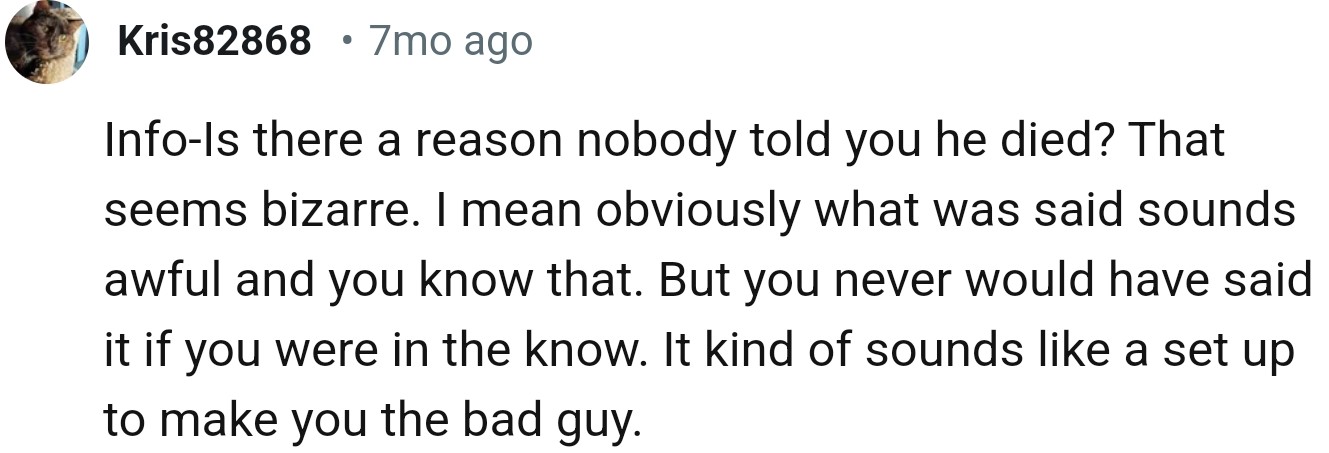Viewport: 1329px width, 453px height.
Task: Click the word "Info-Is" starting the comment
Action: click(170, 140)
